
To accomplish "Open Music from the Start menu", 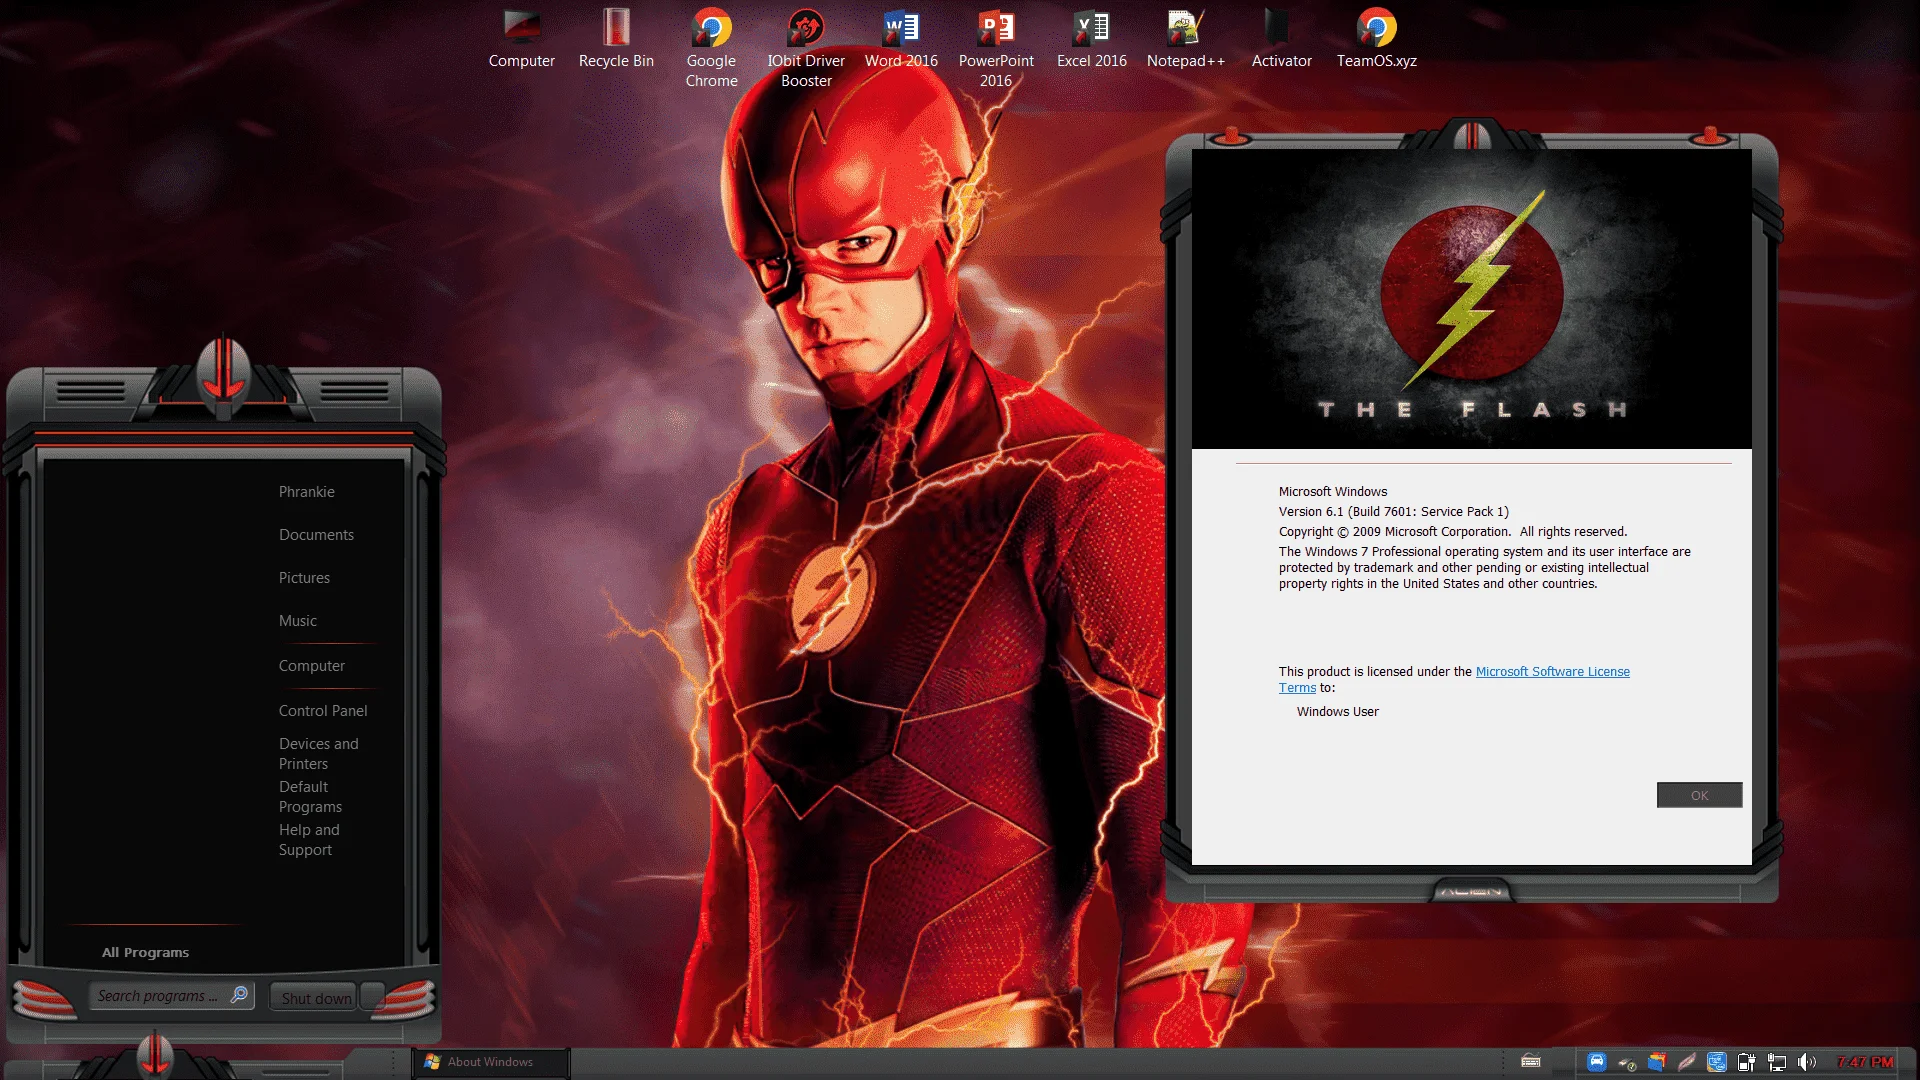I will tap(297, 621).
